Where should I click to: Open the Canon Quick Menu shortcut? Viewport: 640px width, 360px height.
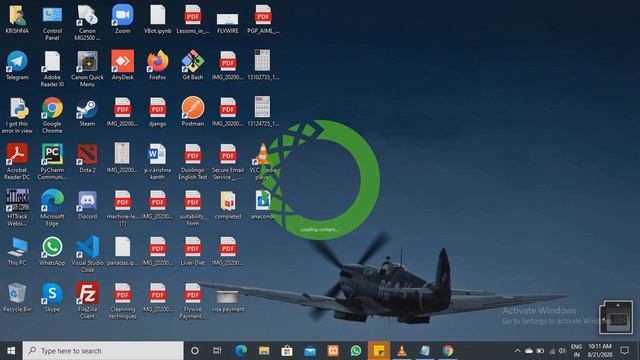tap(87, 69)
